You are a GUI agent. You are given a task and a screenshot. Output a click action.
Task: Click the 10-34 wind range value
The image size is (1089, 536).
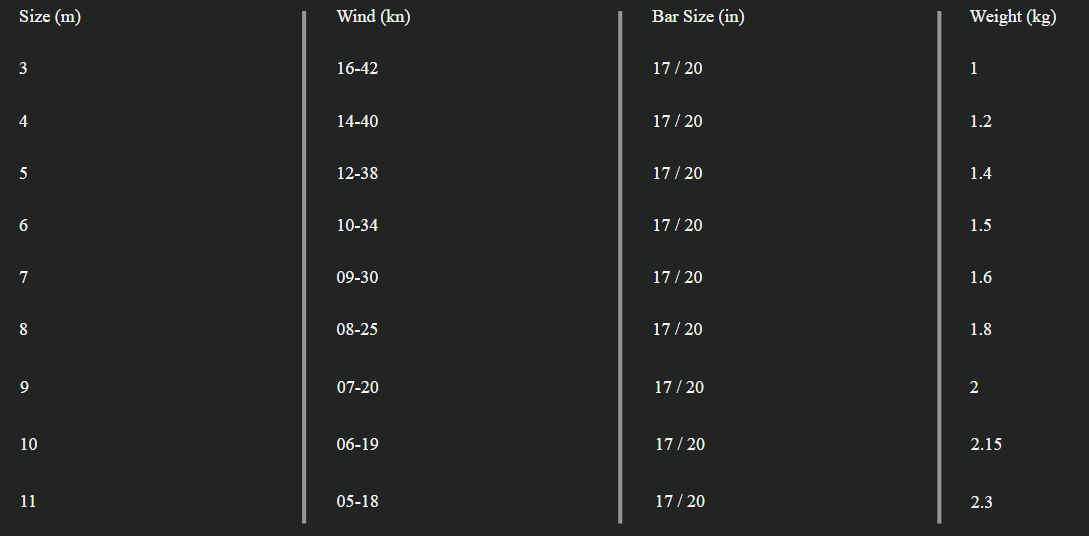click(357, 225)
